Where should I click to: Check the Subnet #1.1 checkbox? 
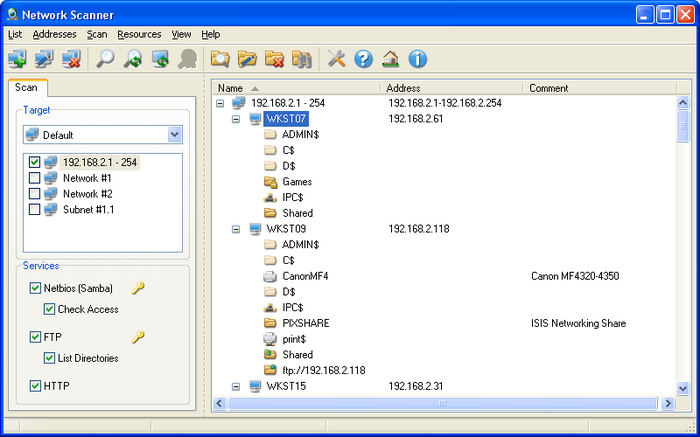click(x=34, y=209)
